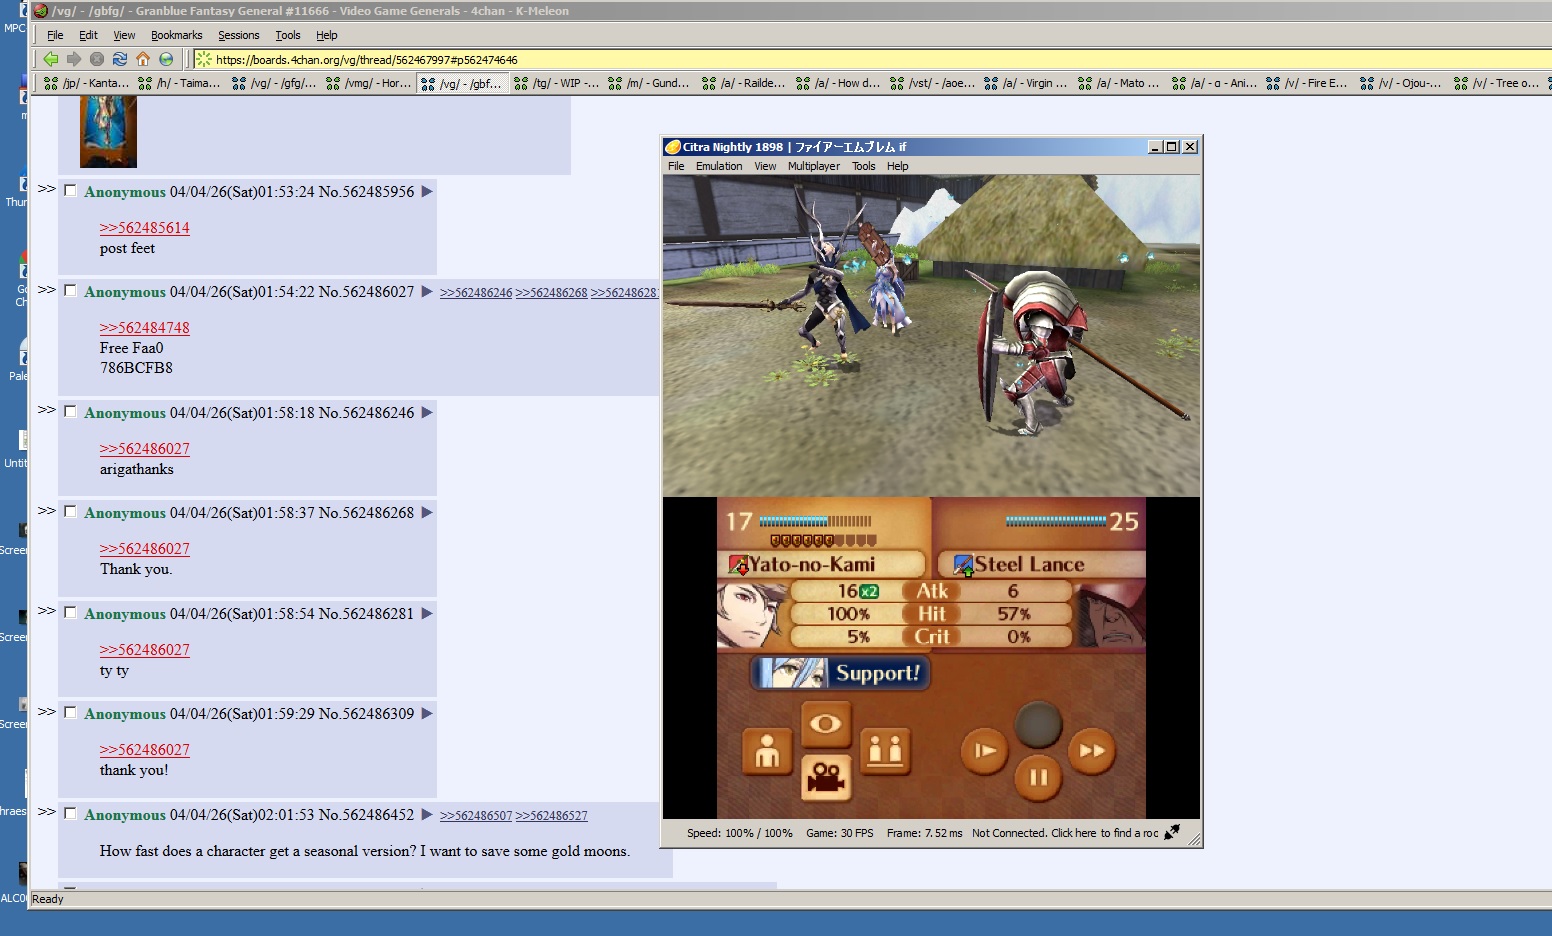
Task: Follow the >>562485614 quote link
Action: pyautogui.click(x=145, y=228)
